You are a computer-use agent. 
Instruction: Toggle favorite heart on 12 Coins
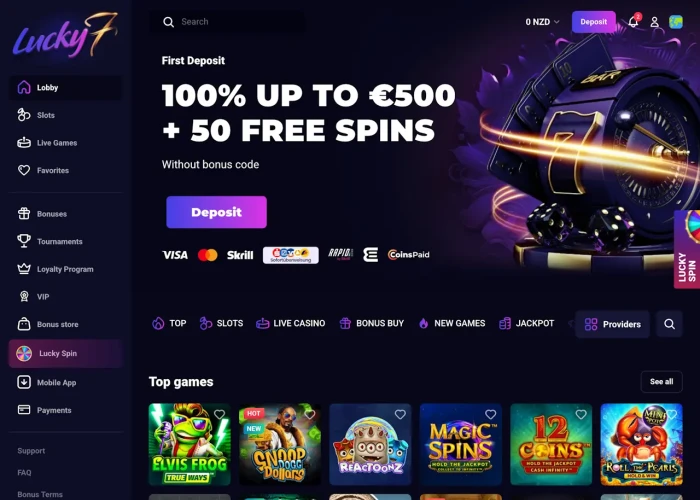[x=581, y=415]
